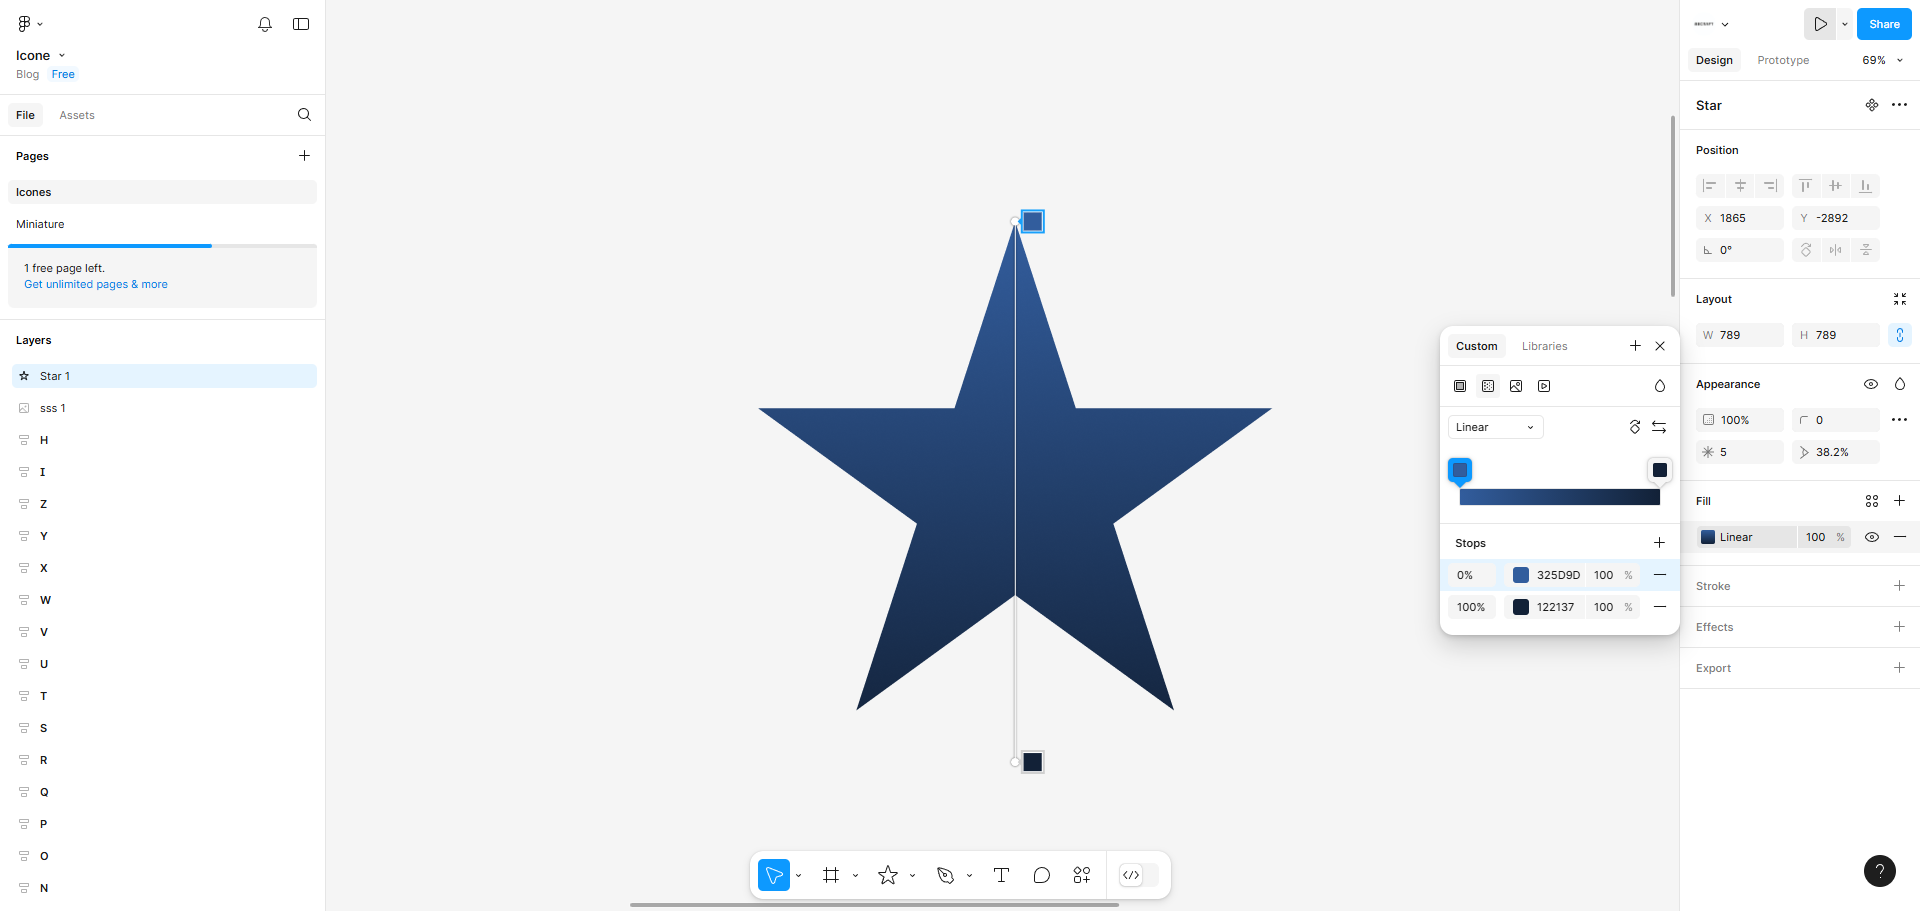Choose solid fill type in picker
1920x911 pixels.
(1460, 386)
